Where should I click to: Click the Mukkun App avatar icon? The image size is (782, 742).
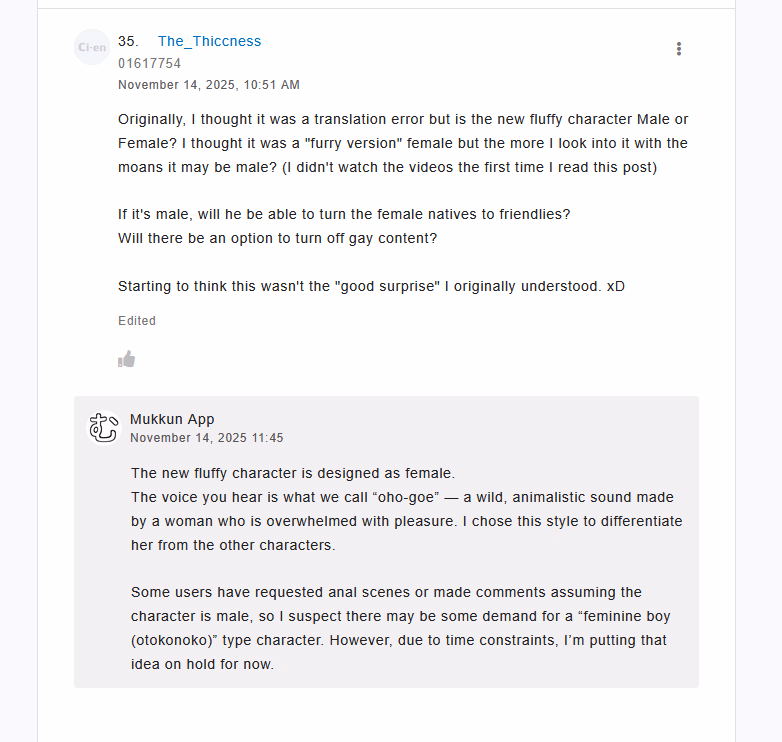click(104, 427)
